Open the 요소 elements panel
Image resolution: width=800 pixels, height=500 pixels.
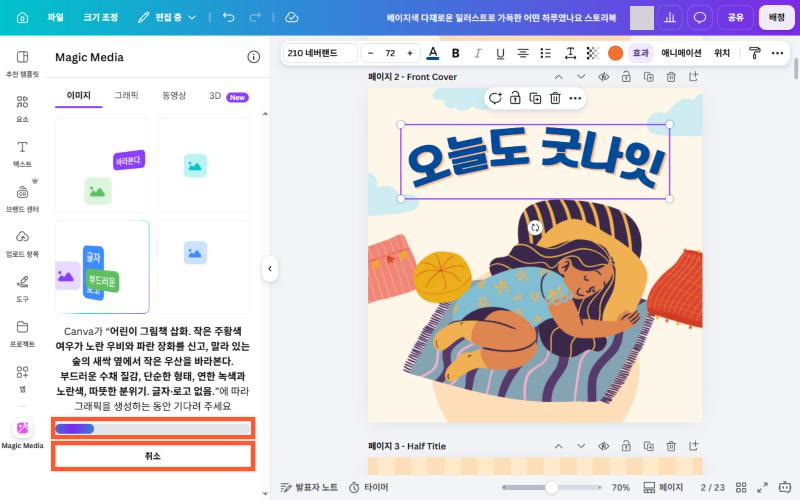22,109
